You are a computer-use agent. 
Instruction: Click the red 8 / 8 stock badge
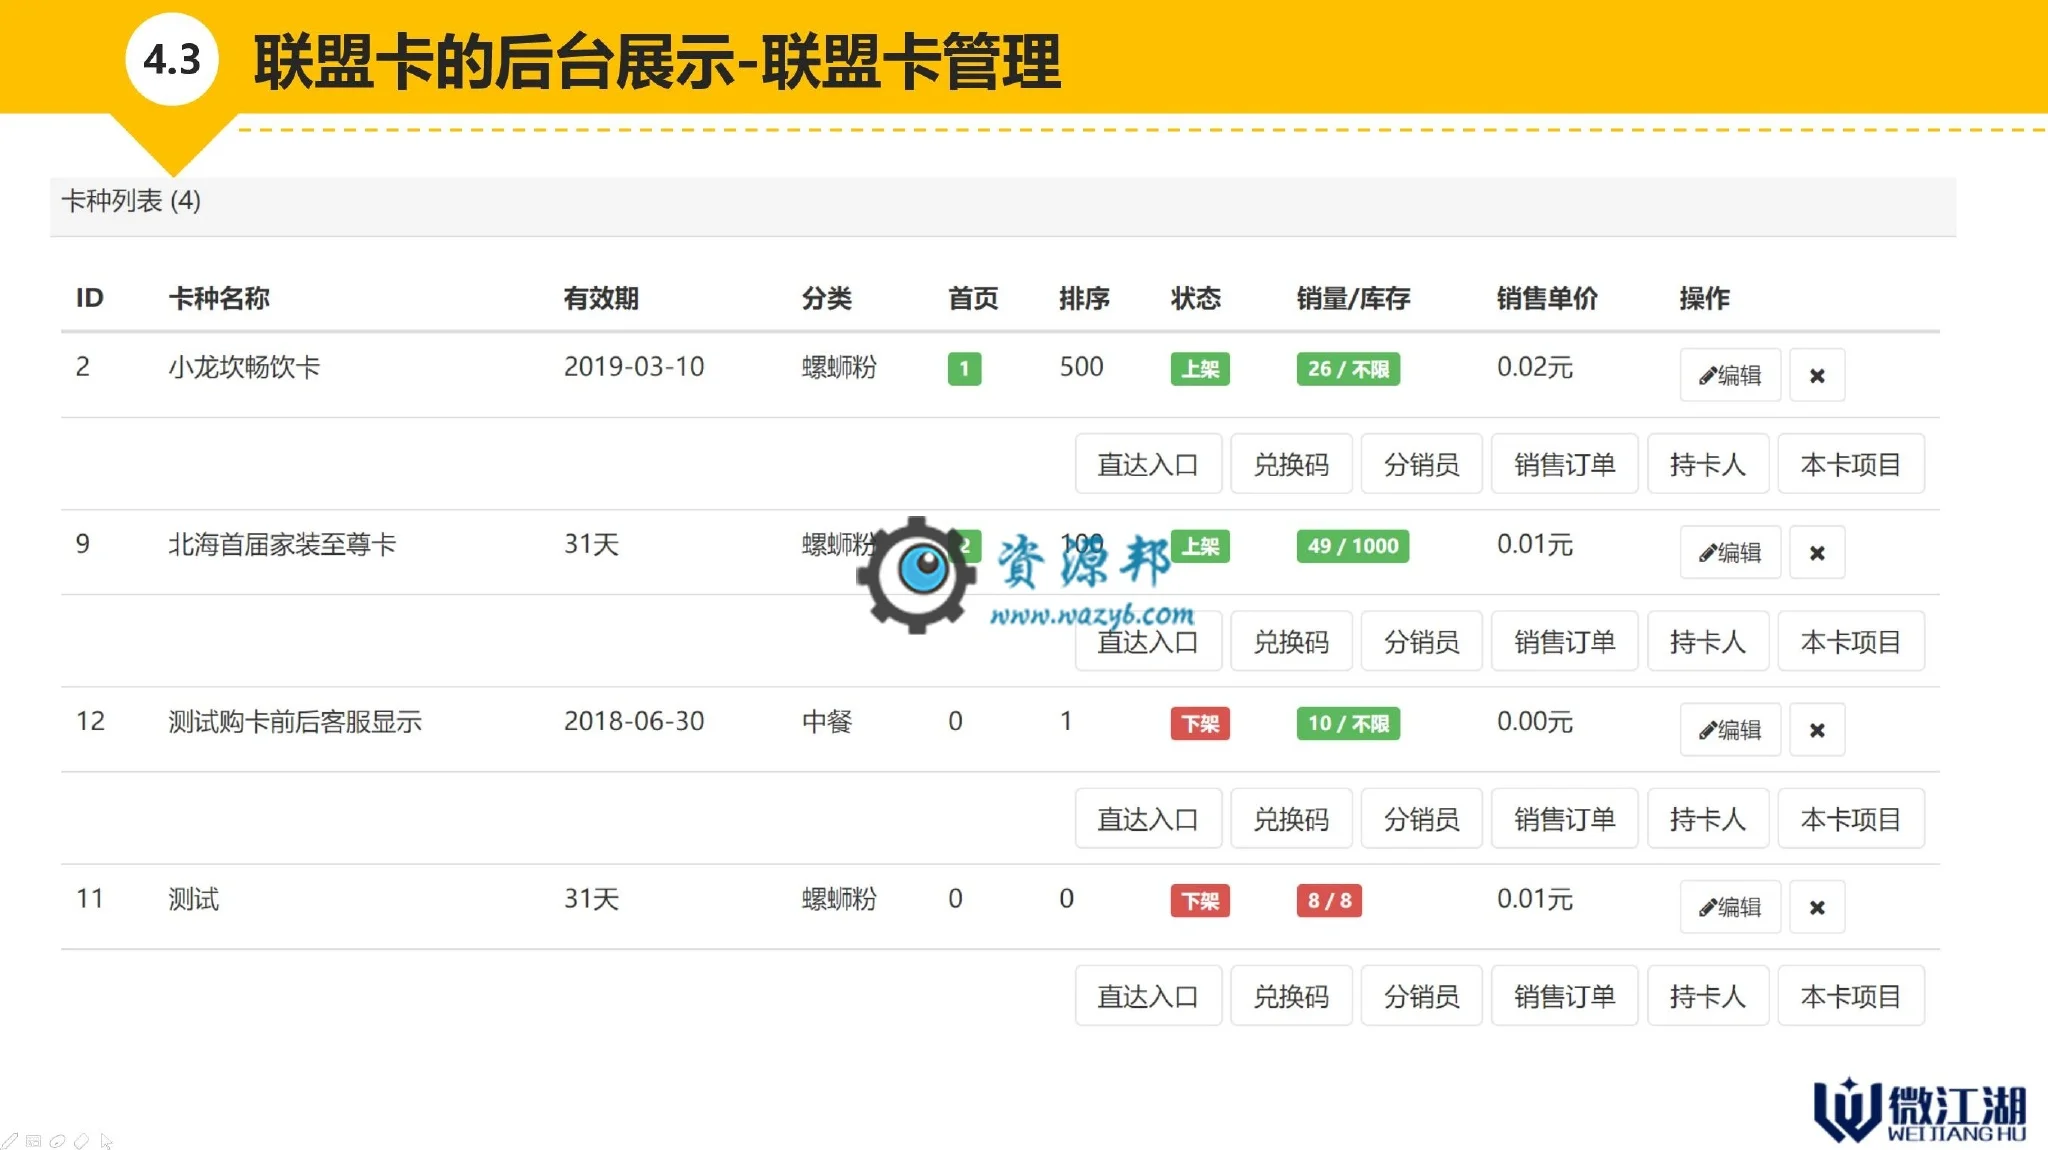pos(1329,901)
